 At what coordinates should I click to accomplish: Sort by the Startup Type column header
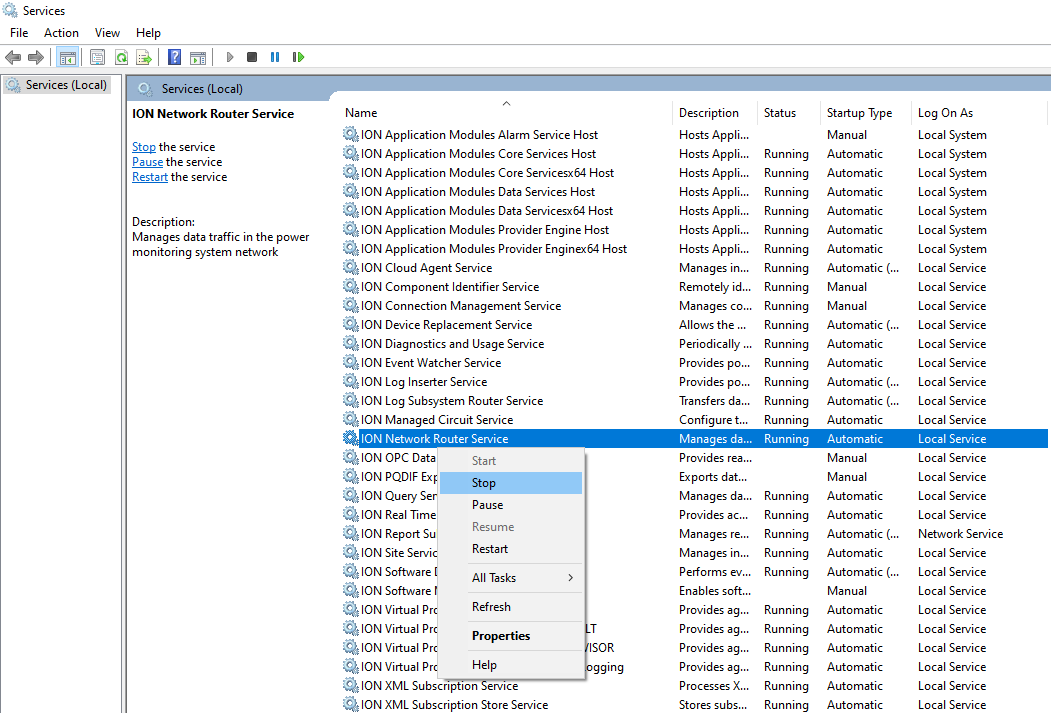[x=865, y=113]
